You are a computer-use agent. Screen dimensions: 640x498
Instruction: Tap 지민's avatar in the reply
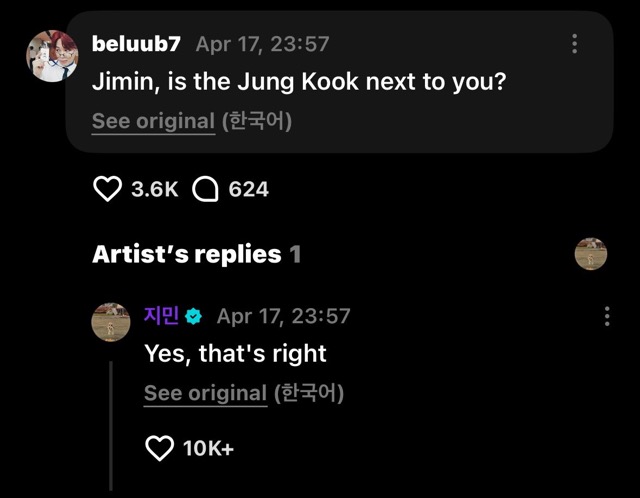tap(111, 322)
